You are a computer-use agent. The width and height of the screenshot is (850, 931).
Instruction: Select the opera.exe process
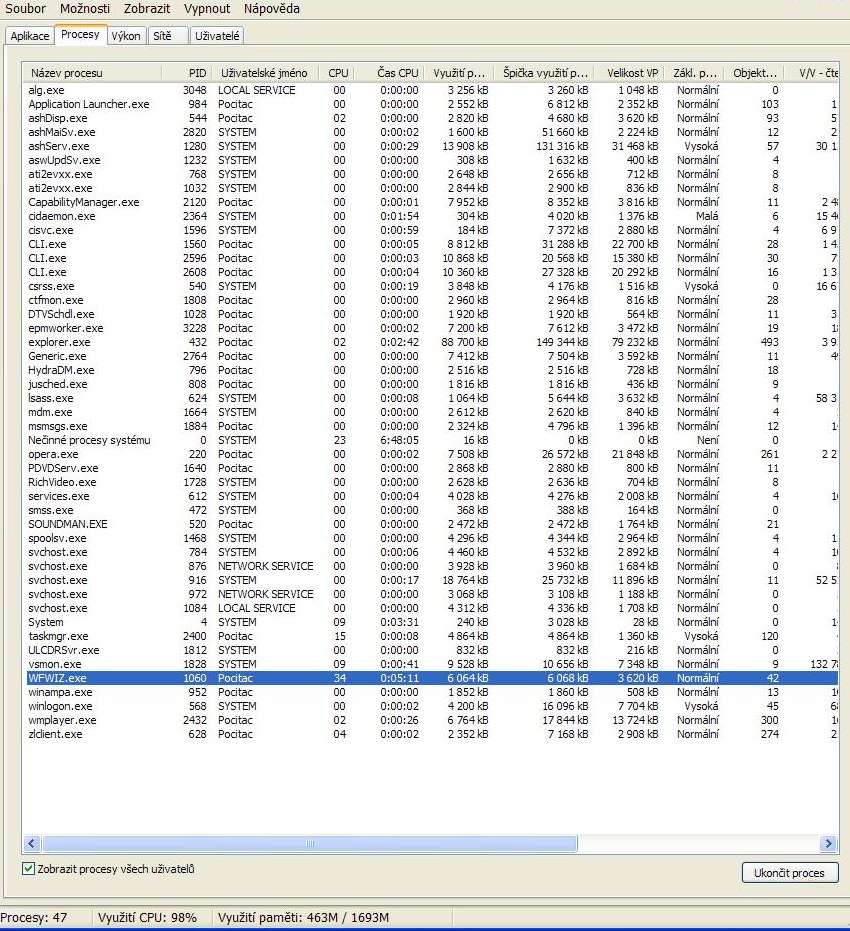tap(432, 454)
